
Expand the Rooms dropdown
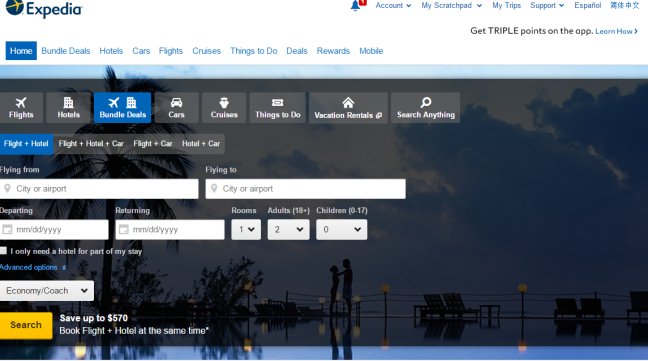246,230
